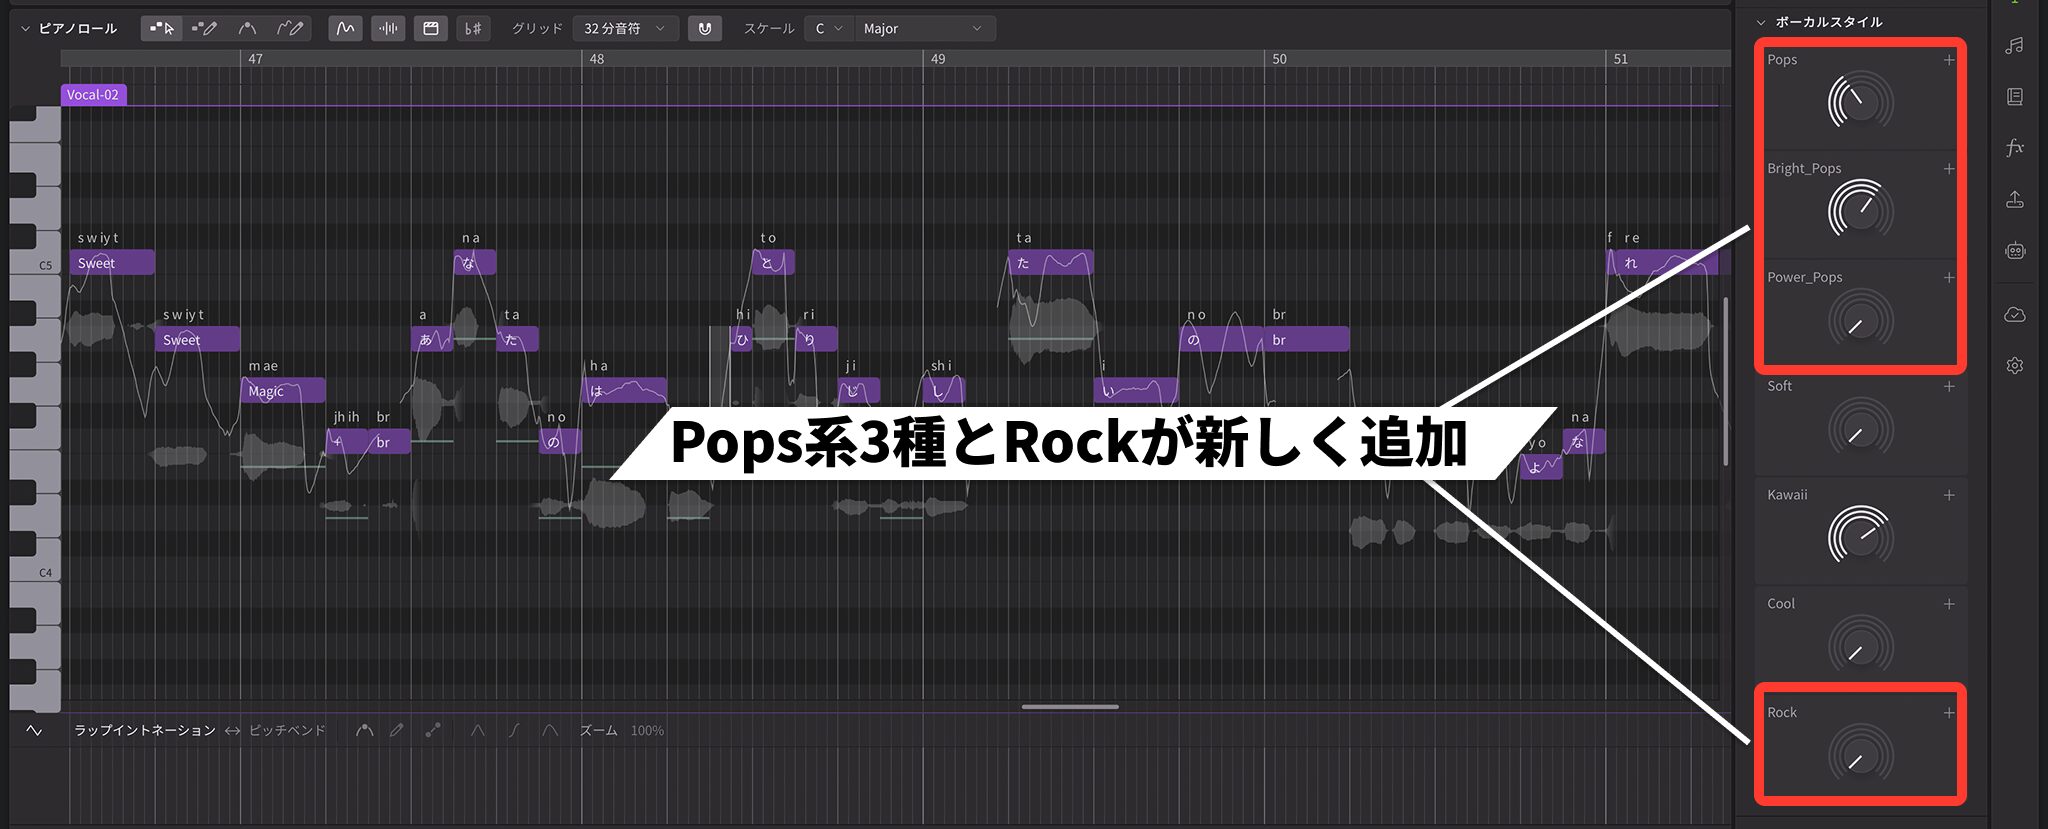Toggle the flat-sharp key display button

click(473, 28)
